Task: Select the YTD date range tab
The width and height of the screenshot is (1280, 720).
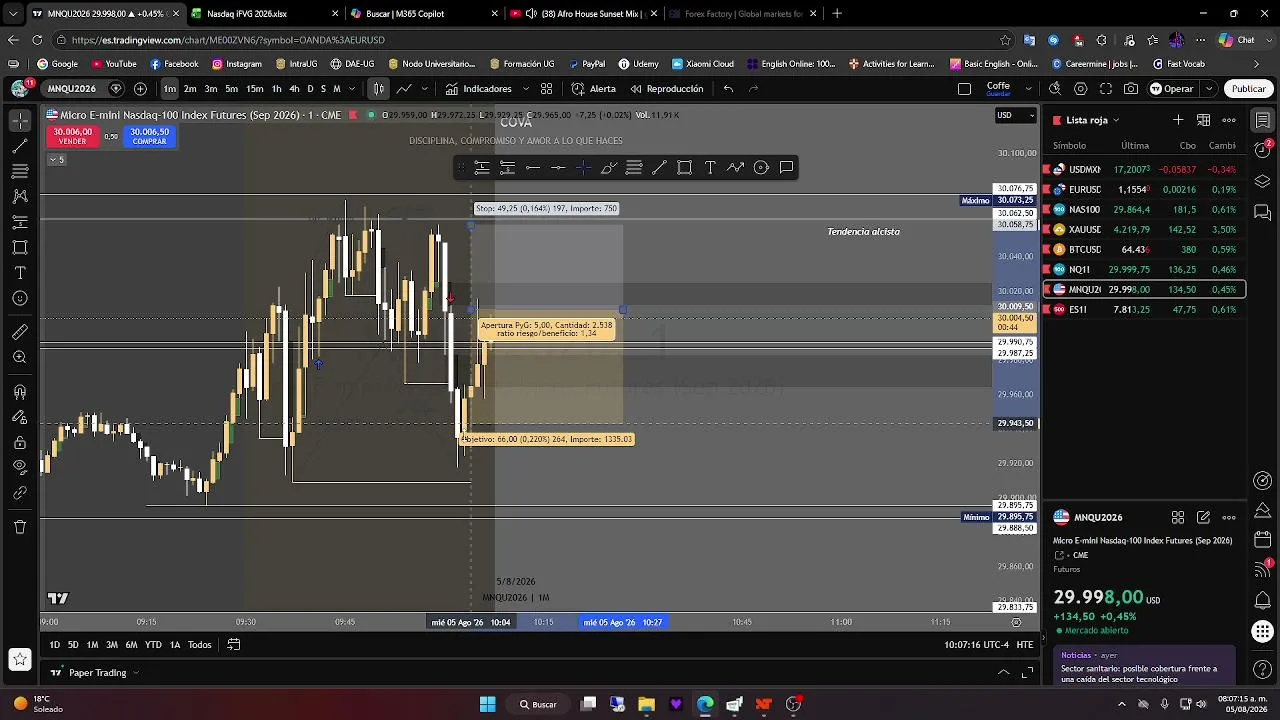Action: tap(153, 645)
